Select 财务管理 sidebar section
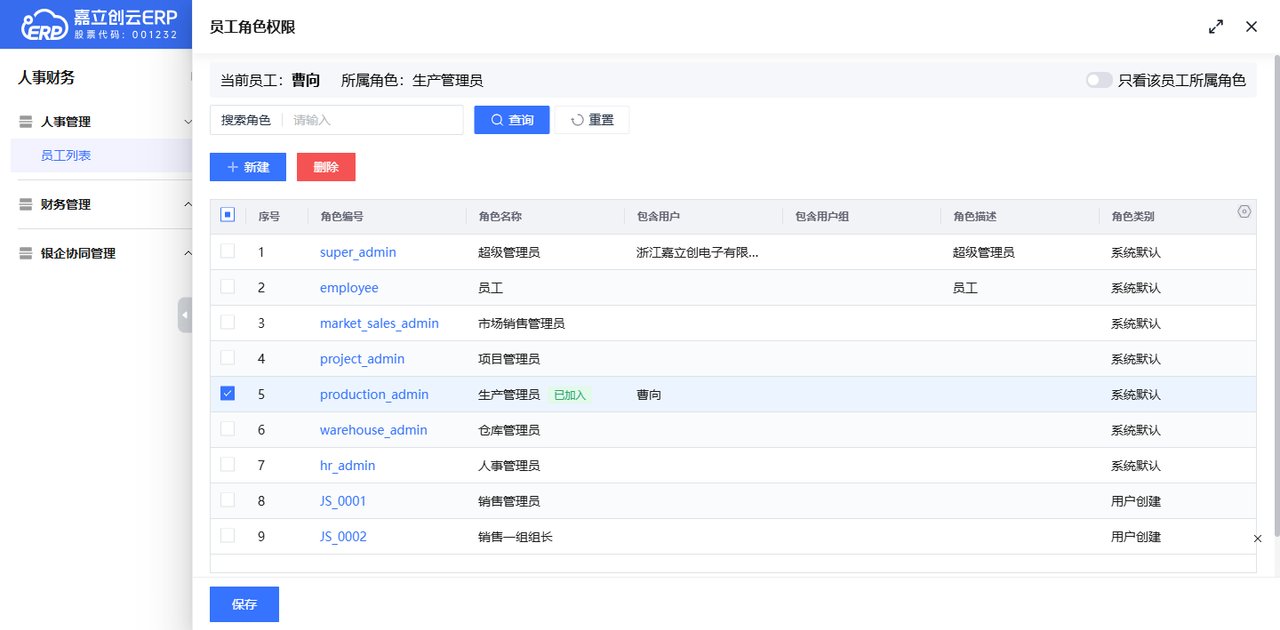The image size is (1280, 630). (x=66, y=205)
